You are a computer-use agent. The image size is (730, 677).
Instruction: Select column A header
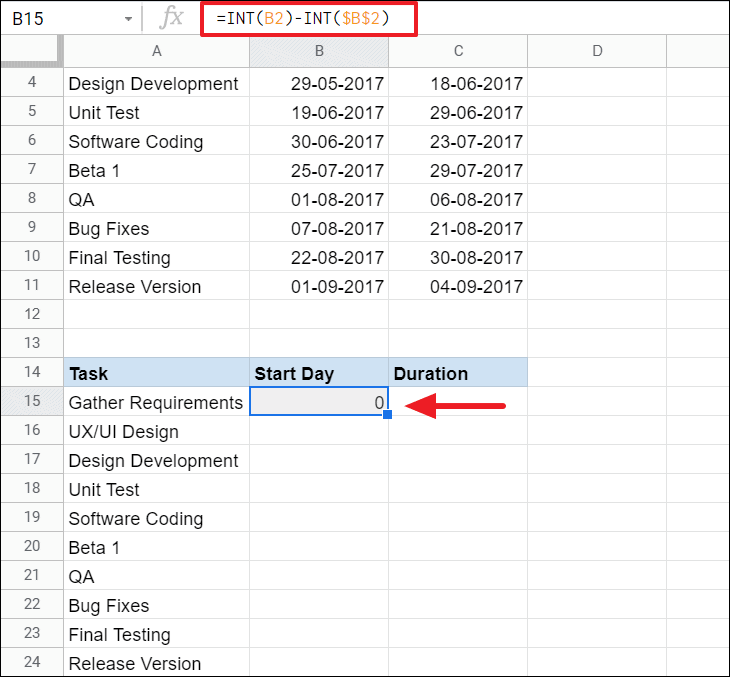pos(156,51)
